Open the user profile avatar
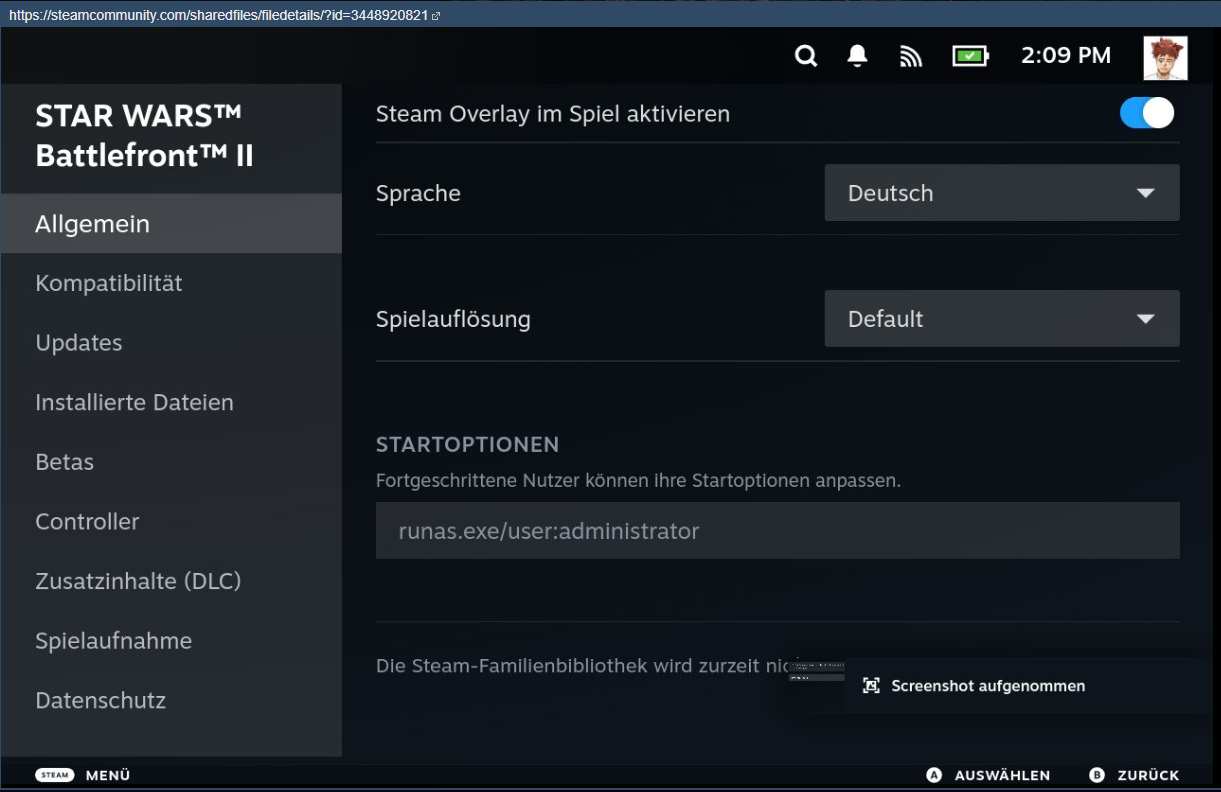The height and width of the screenshot is (792, 1221). pyautogui.click(x=1166, y=58)
